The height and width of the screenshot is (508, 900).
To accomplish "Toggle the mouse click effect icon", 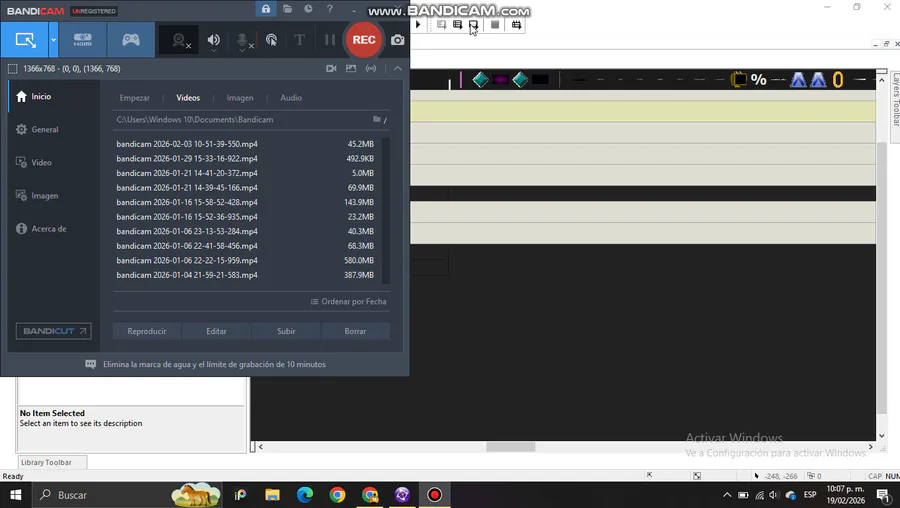I will coord(271,40).
